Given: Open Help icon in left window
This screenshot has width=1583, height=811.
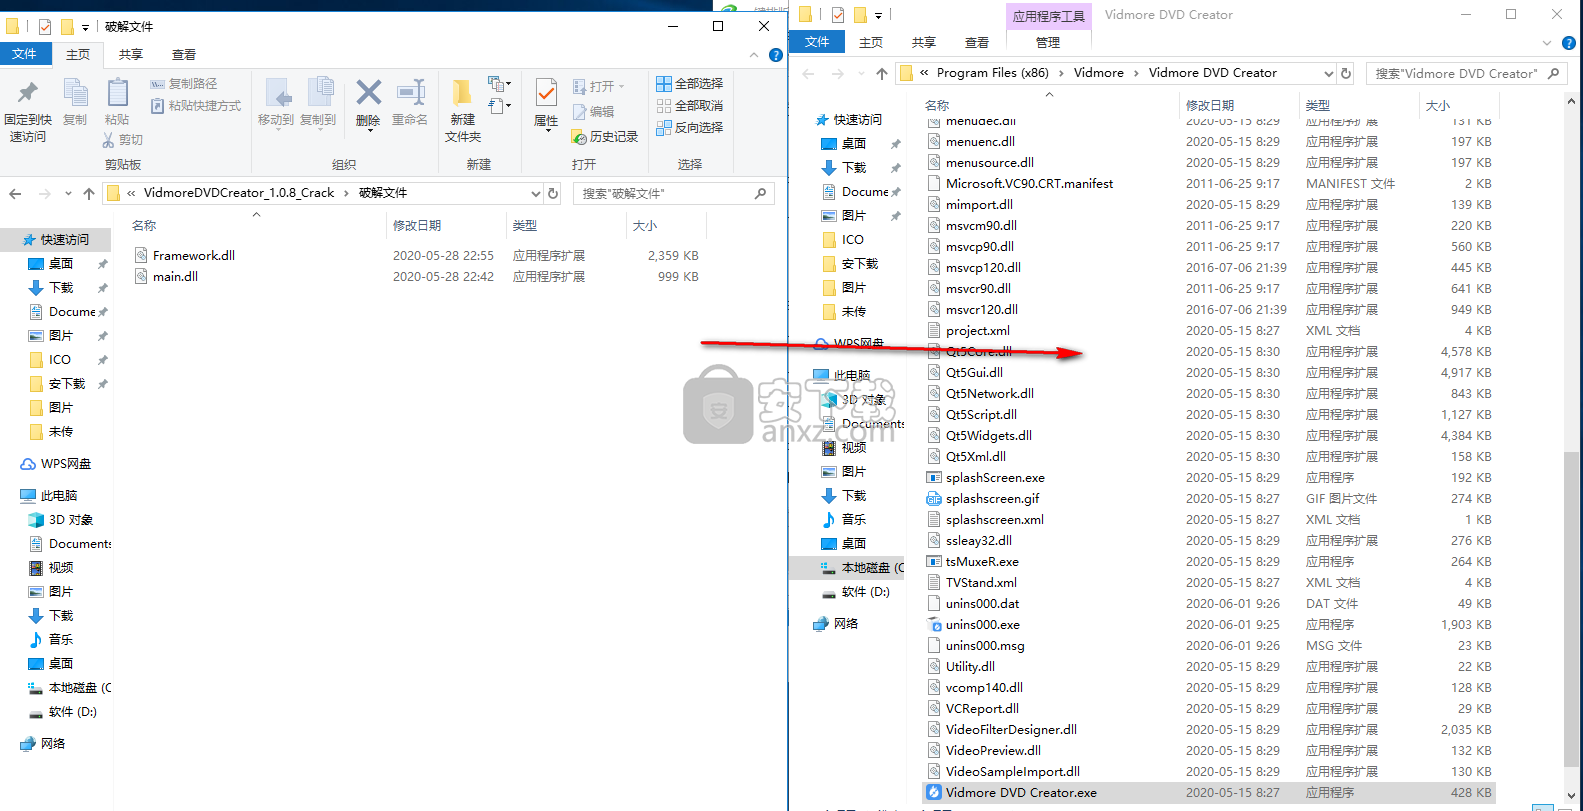Looking at the screenshot, I should [776, 55].
